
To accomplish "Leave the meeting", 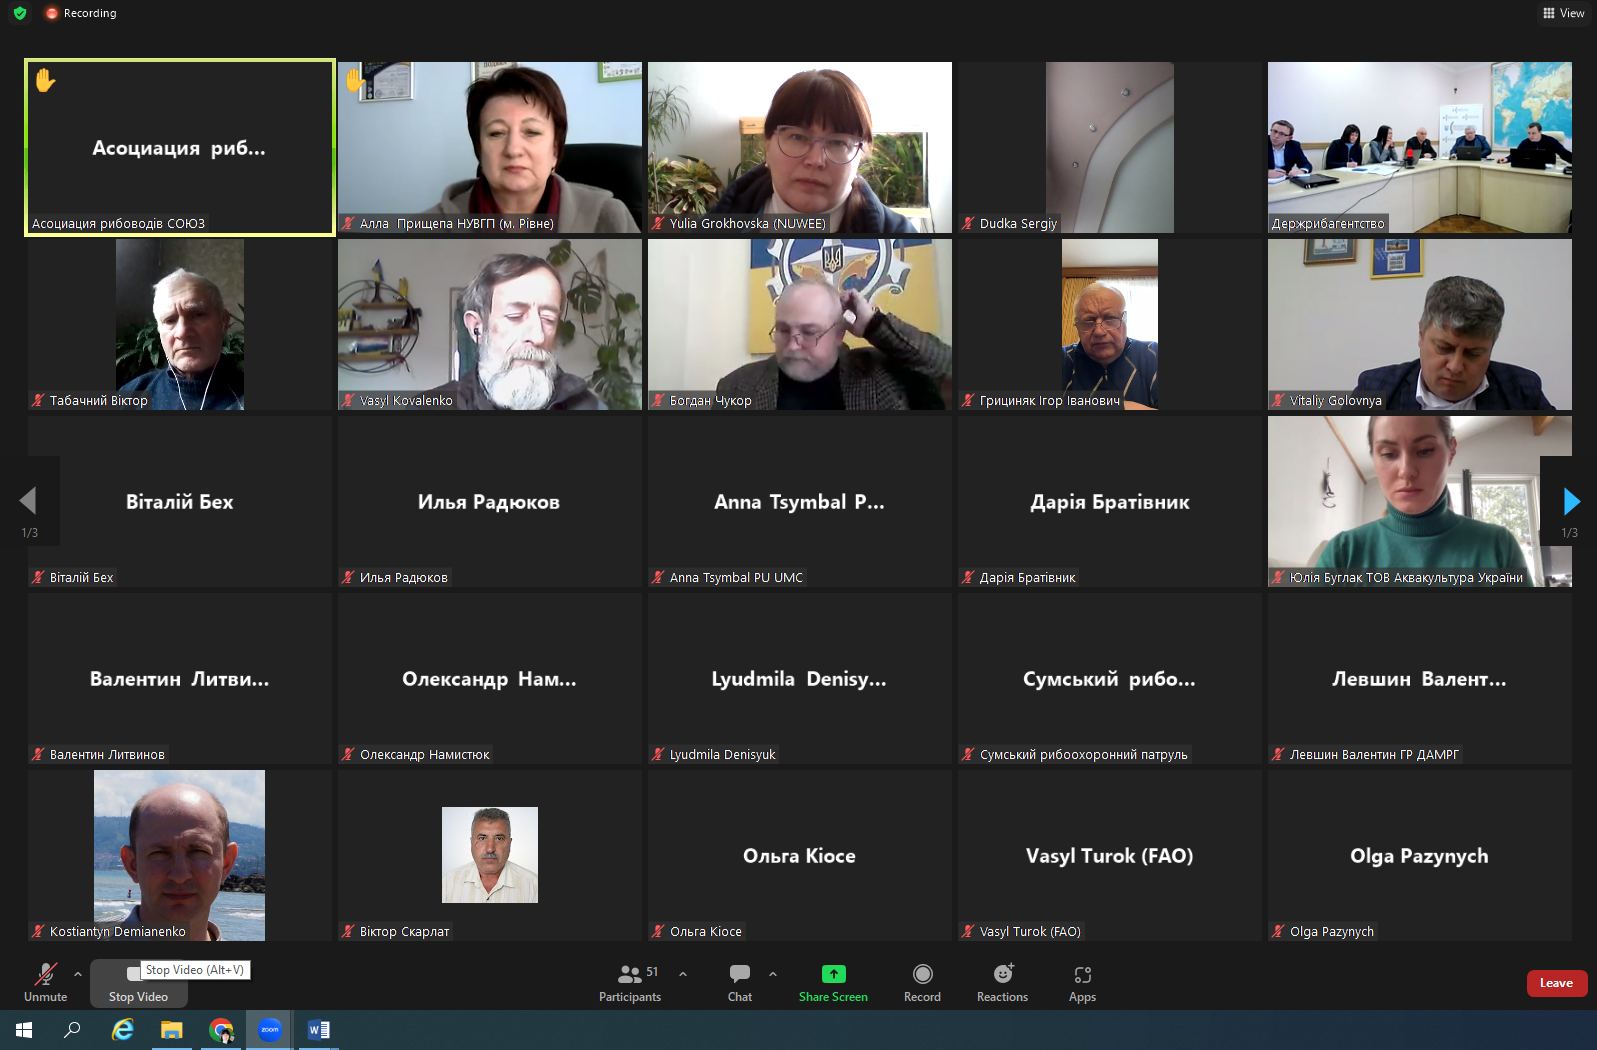I will click(1556, 983).
